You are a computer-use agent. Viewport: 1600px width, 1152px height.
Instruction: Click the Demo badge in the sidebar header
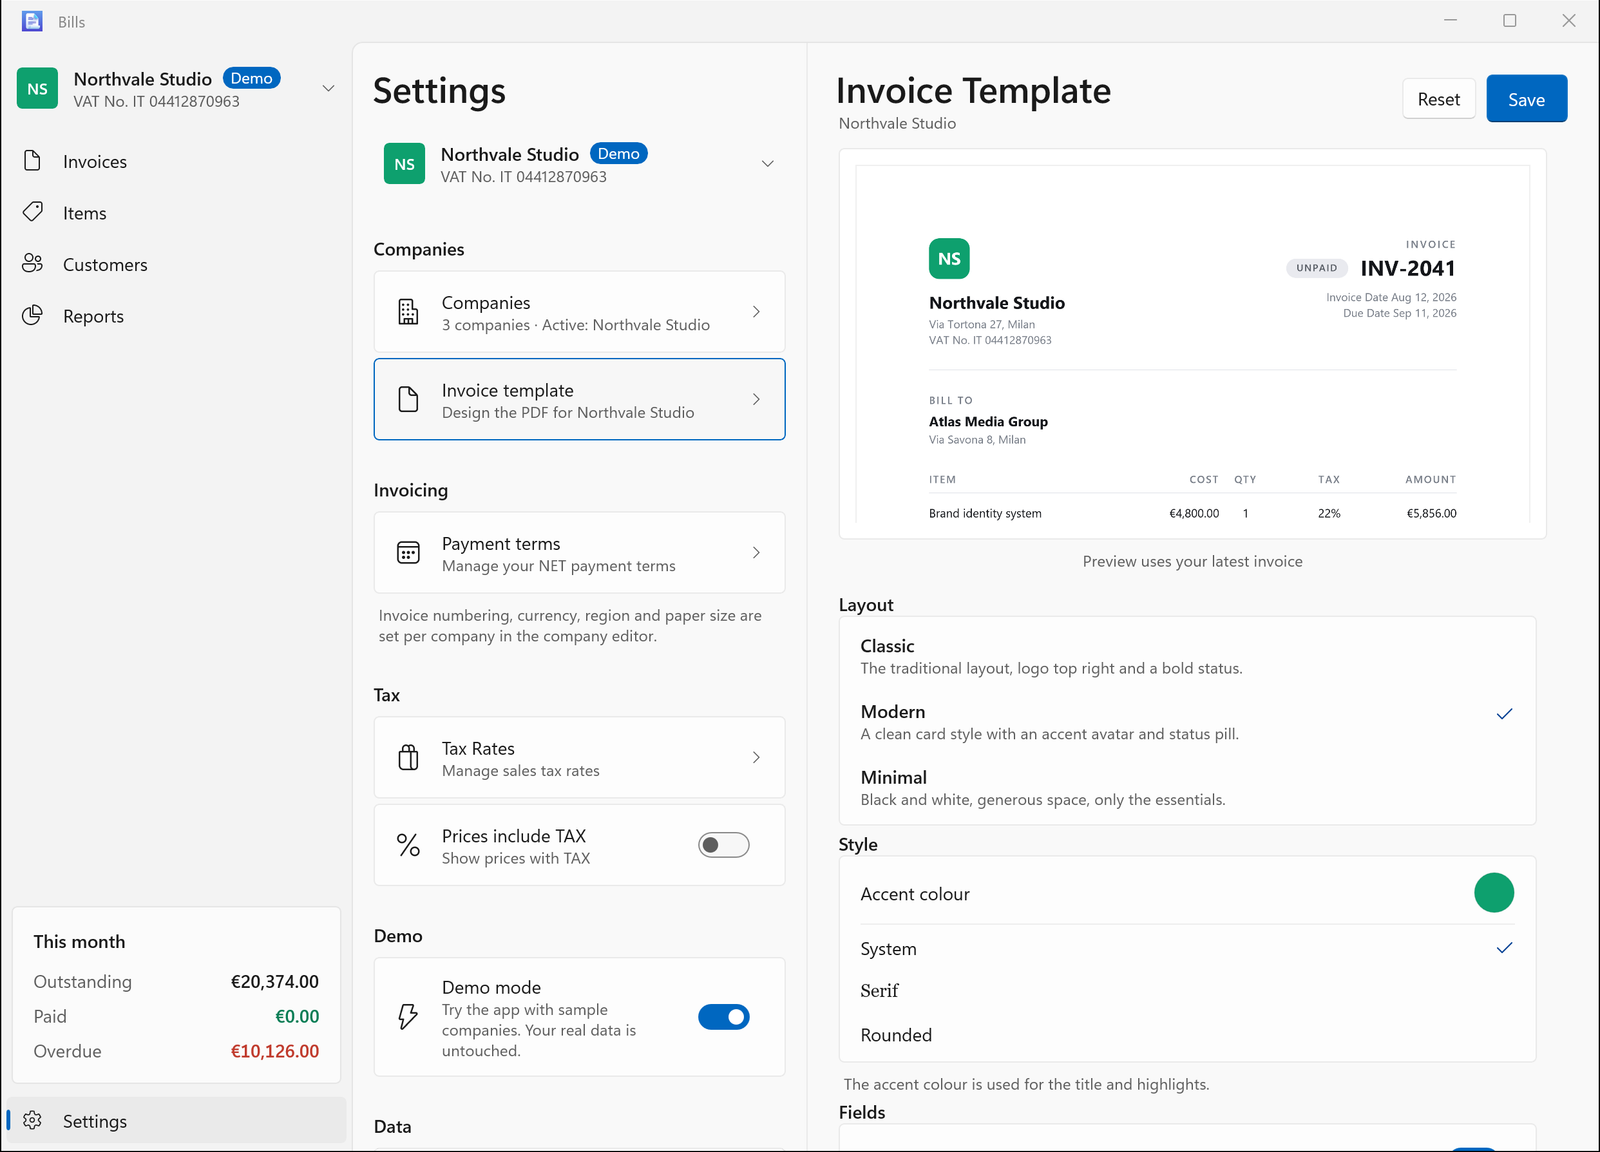point(251,78)
